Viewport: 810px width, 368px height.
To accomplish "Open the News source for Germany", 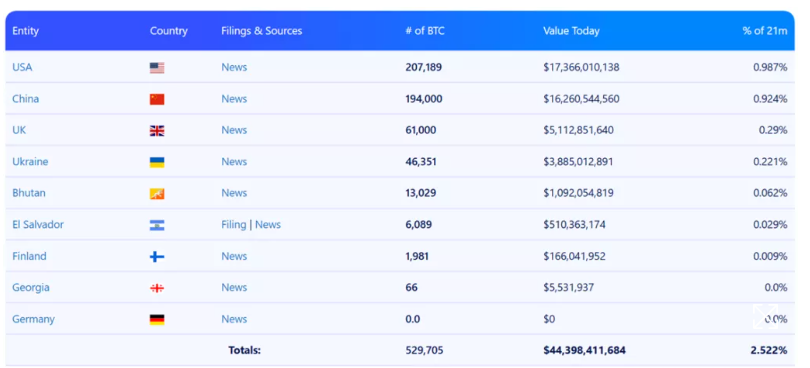I will tap(234, 319).
